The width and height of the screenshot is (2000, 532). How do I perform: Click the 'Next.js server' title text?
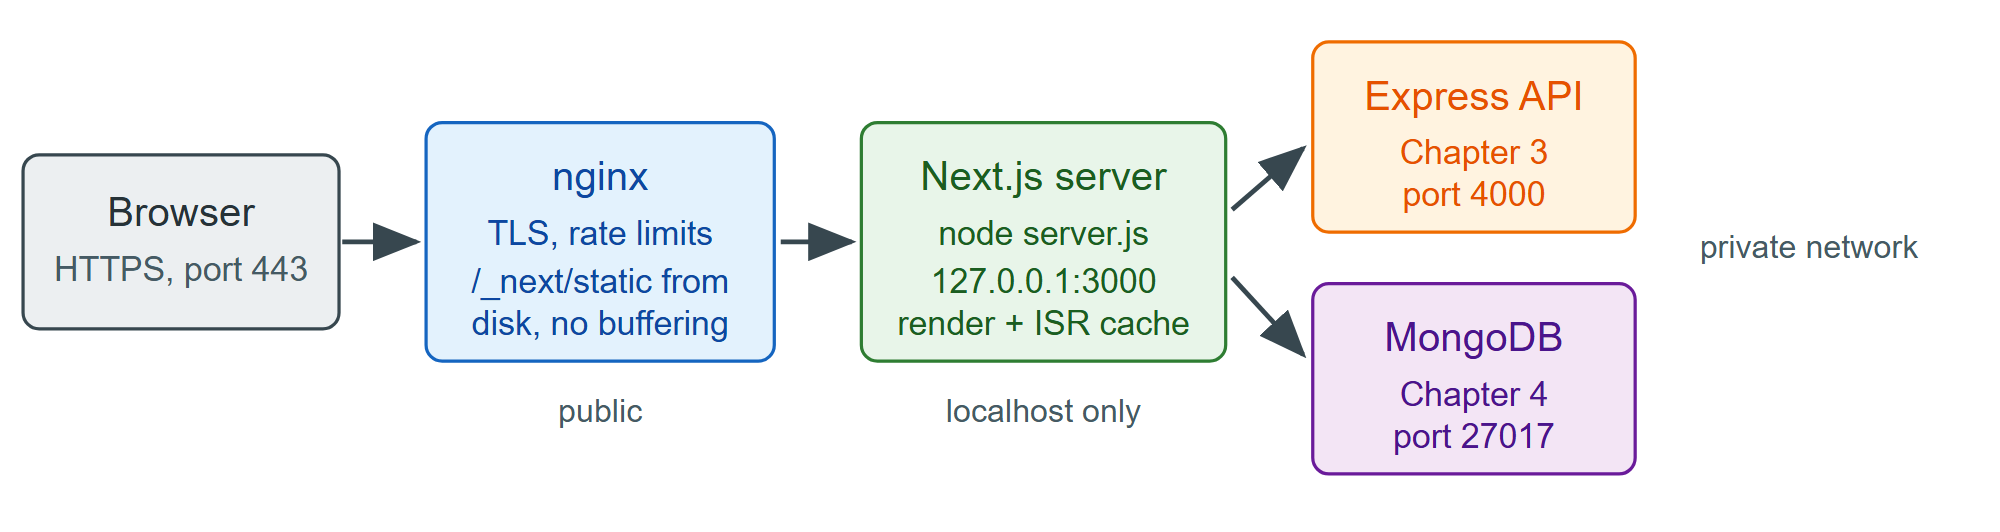[x=1043, y=176]
